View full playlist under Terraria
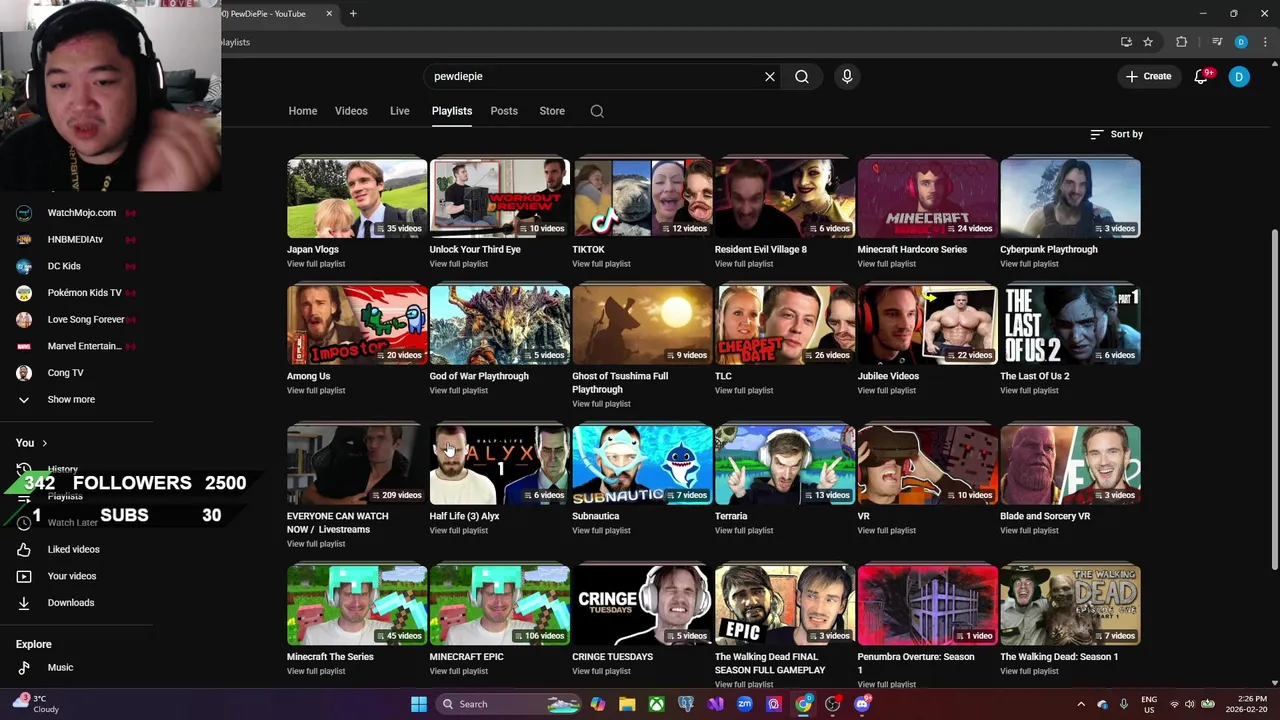Viewport: 1280px width, 720px height. coord(744,531)
